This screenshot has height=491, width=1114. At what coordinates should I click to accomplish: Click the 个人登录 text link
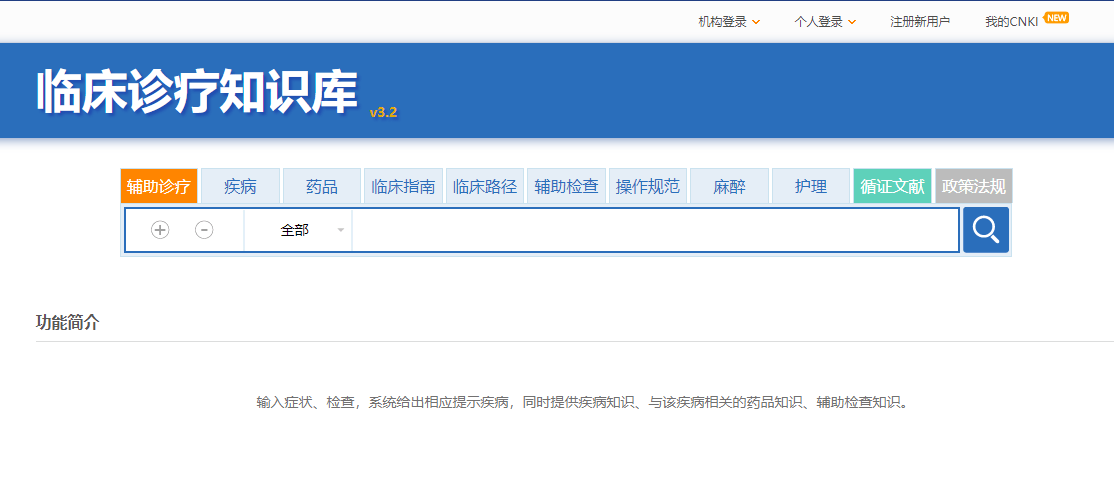(x=818, y=22)
